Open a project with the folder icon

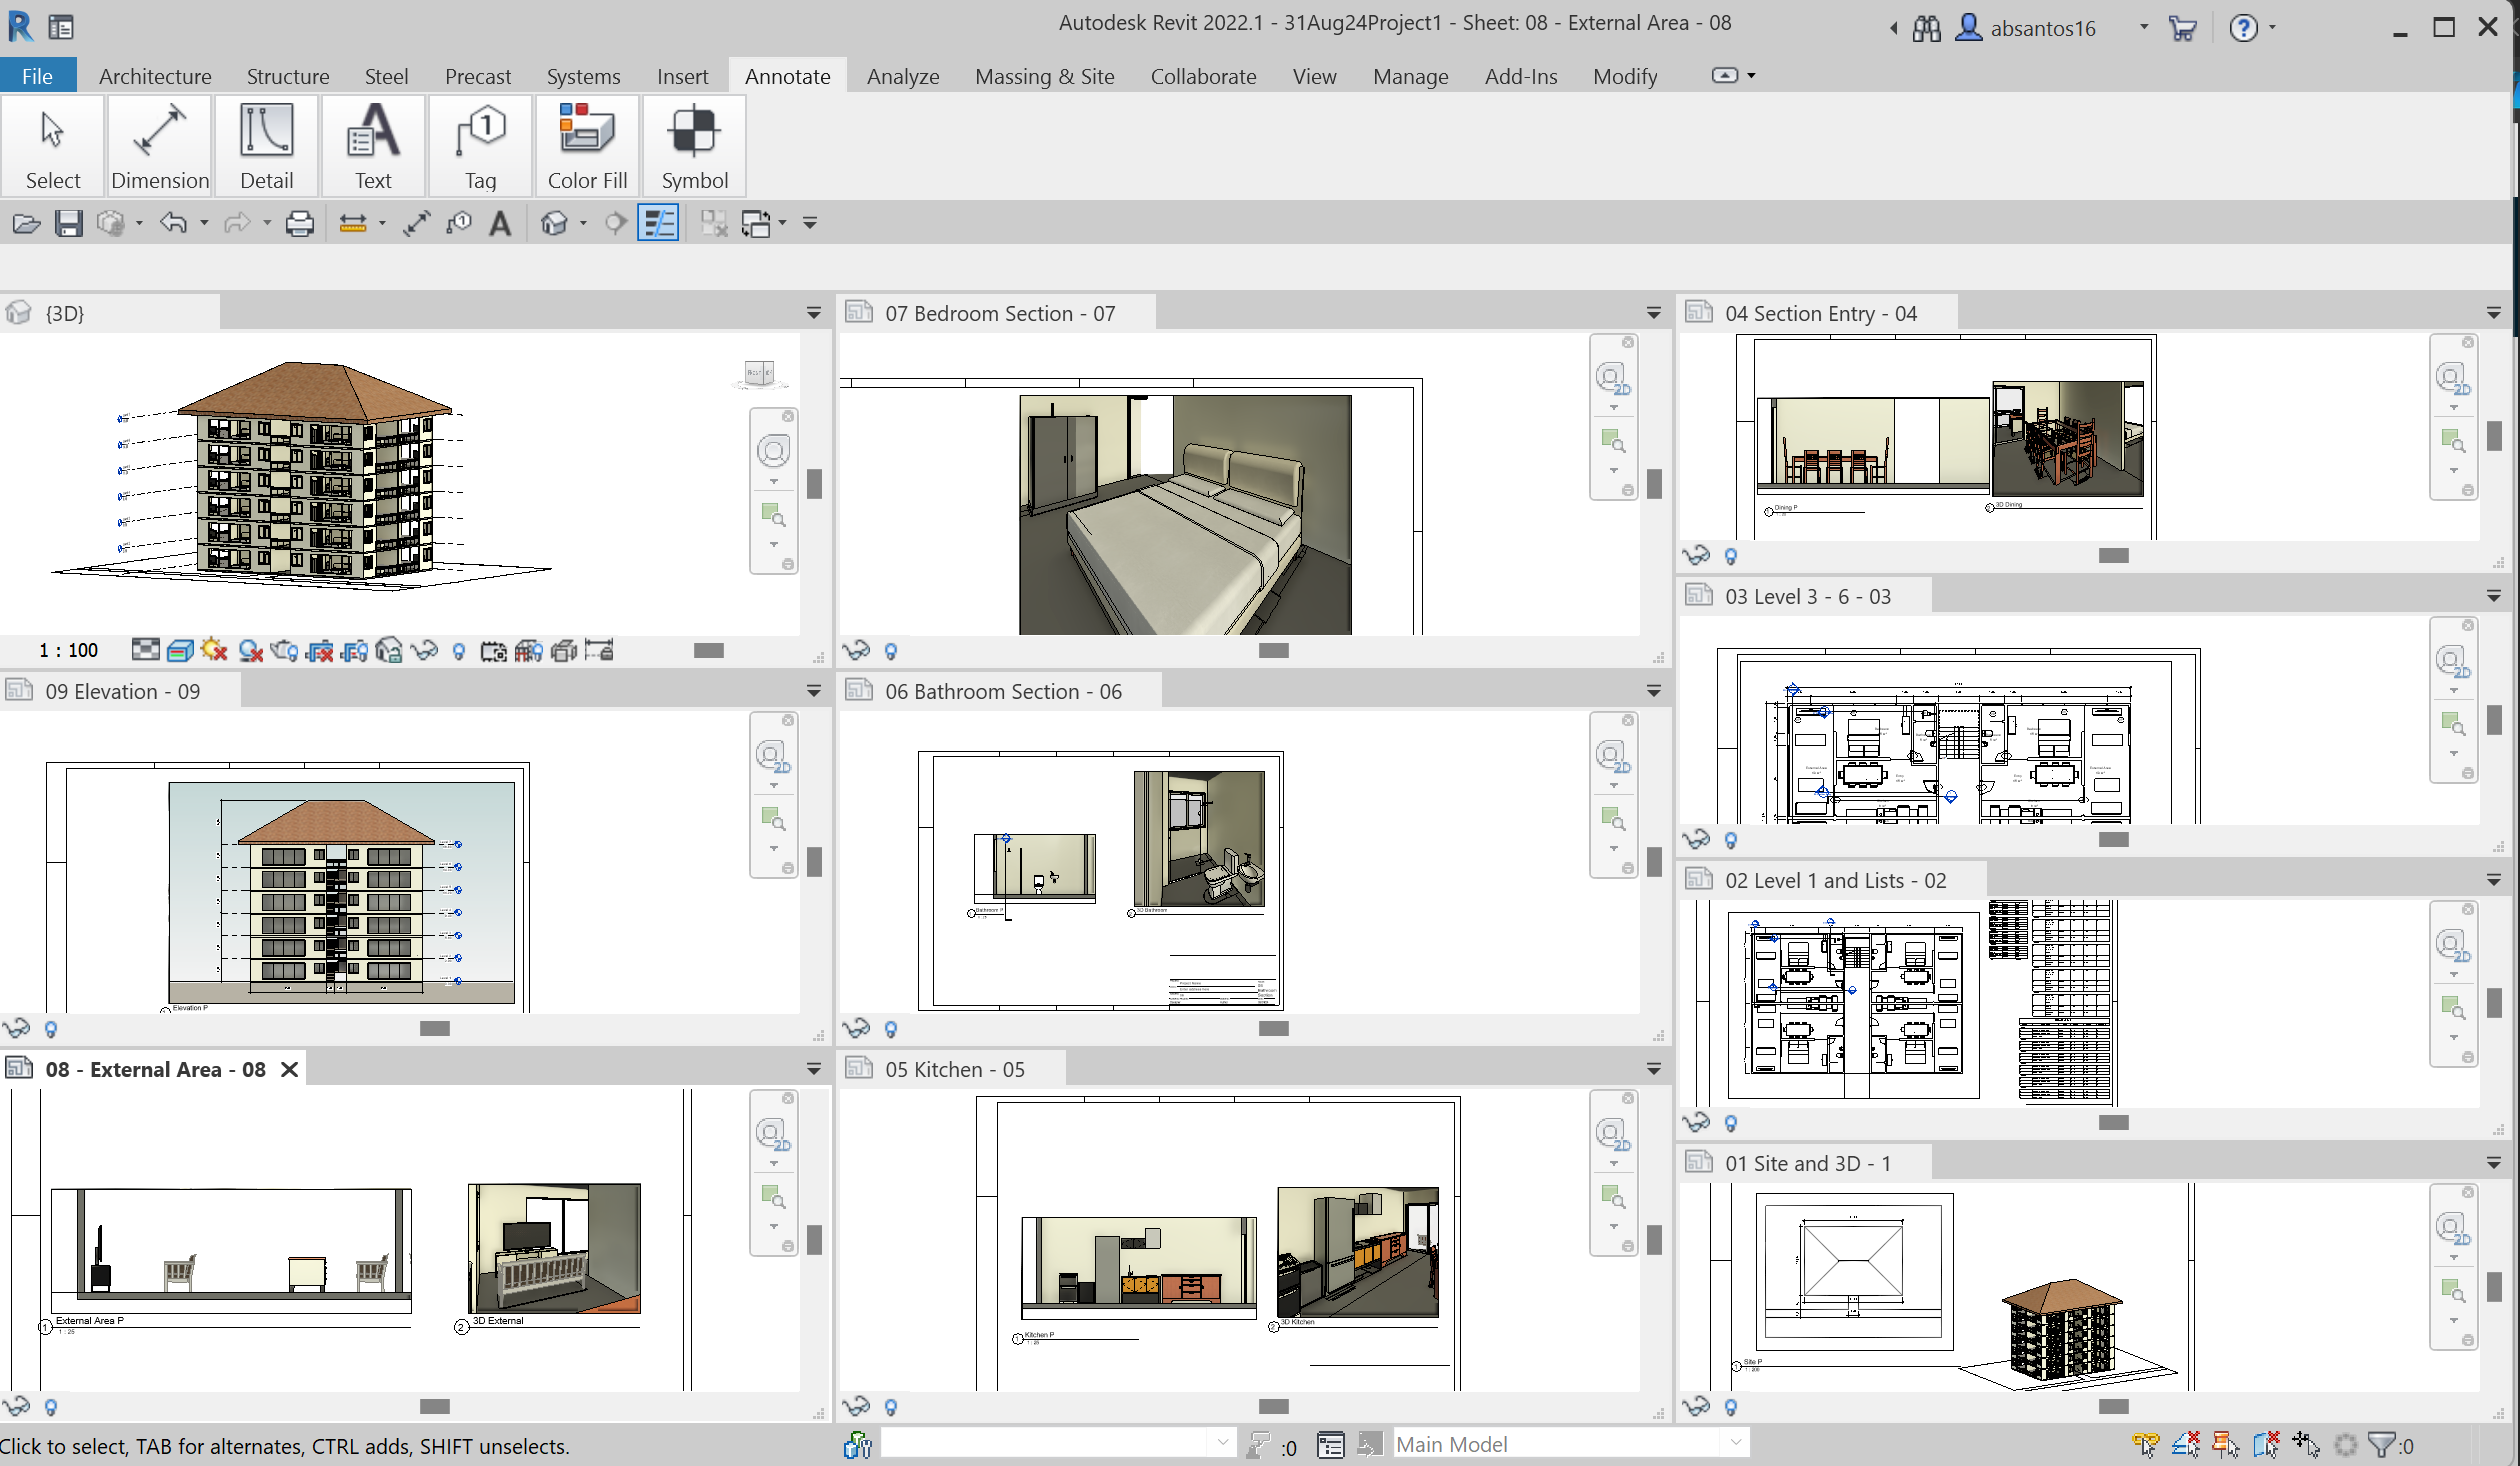[26, 223]
